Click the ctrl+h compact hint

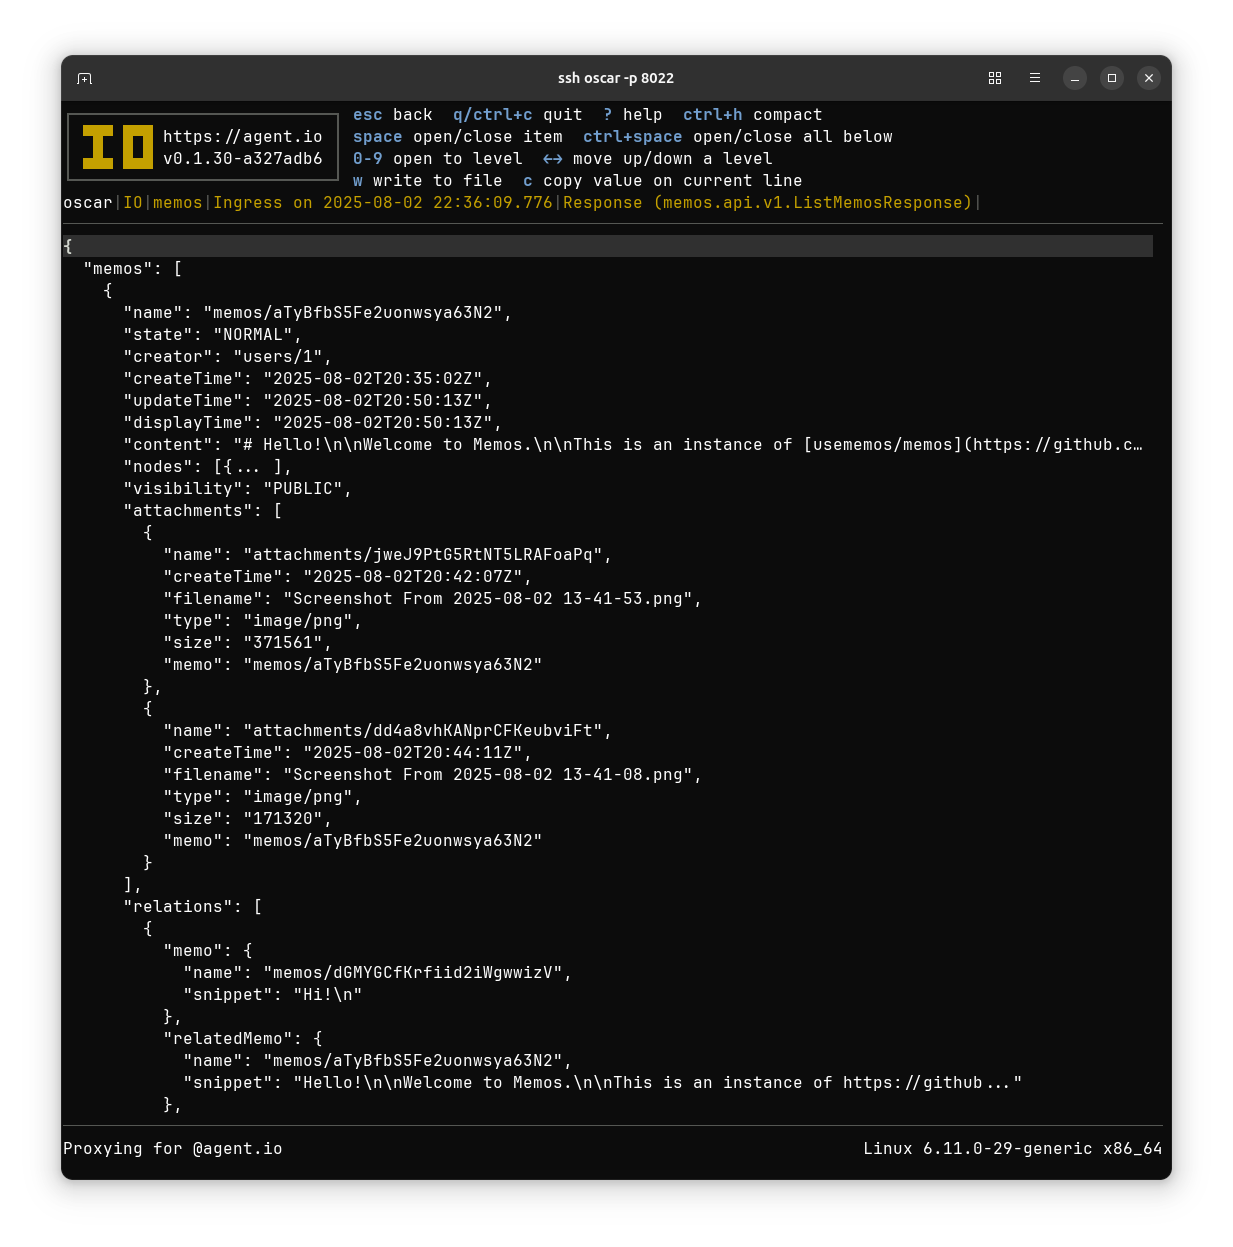(x=753, y=115)
